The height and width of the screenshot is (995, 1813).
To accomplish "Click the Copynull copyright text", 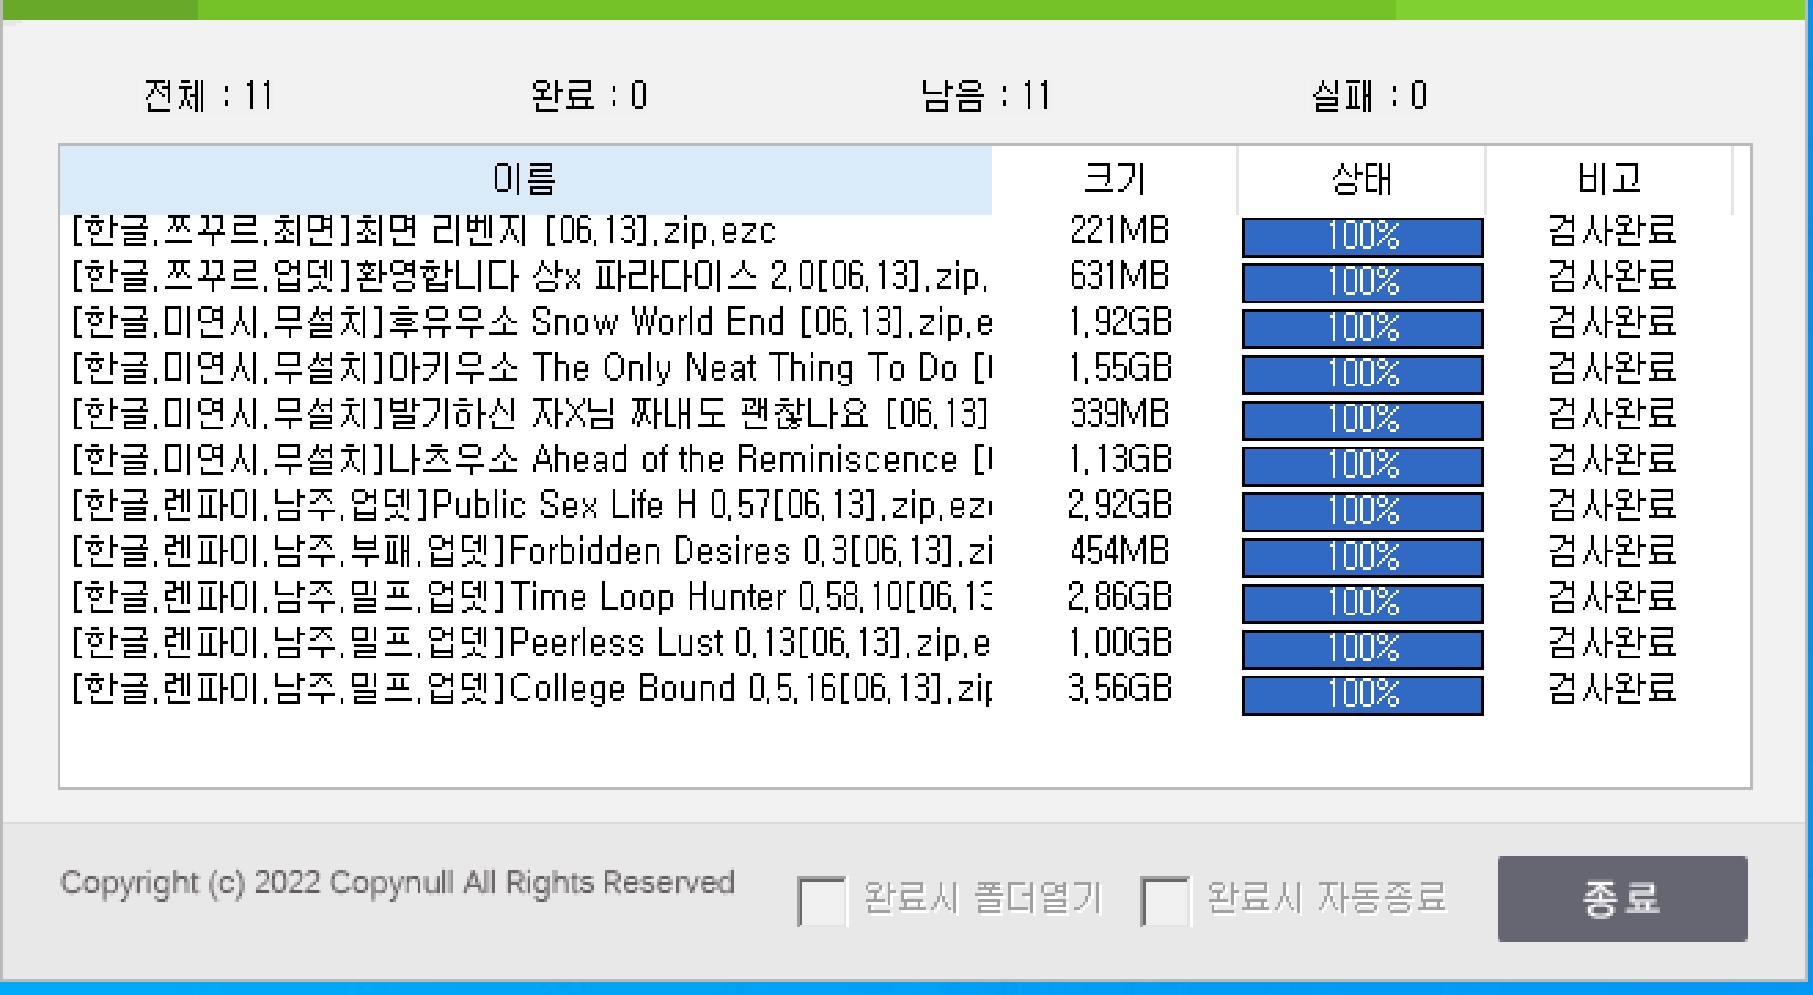I will pyautogui.click(x=397, y=883).
